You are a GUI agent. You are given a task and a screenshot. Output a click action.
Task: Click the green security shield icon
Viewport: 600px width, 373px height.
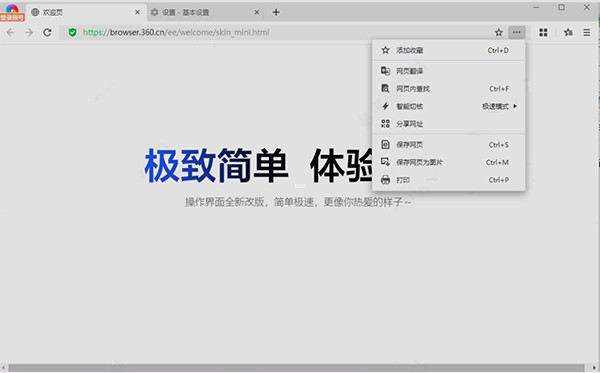pyautogui.click(x=72, y=33)
